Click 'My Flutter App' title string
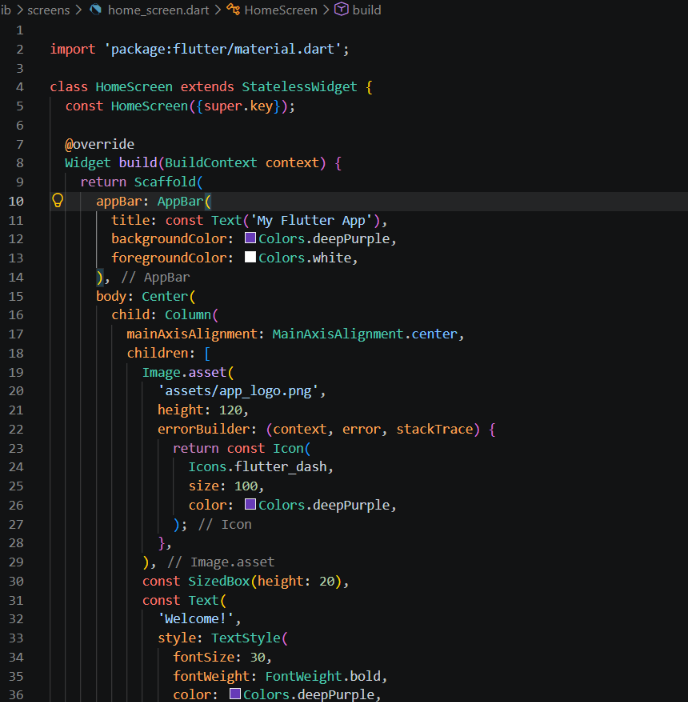 (x=311, y=220)
